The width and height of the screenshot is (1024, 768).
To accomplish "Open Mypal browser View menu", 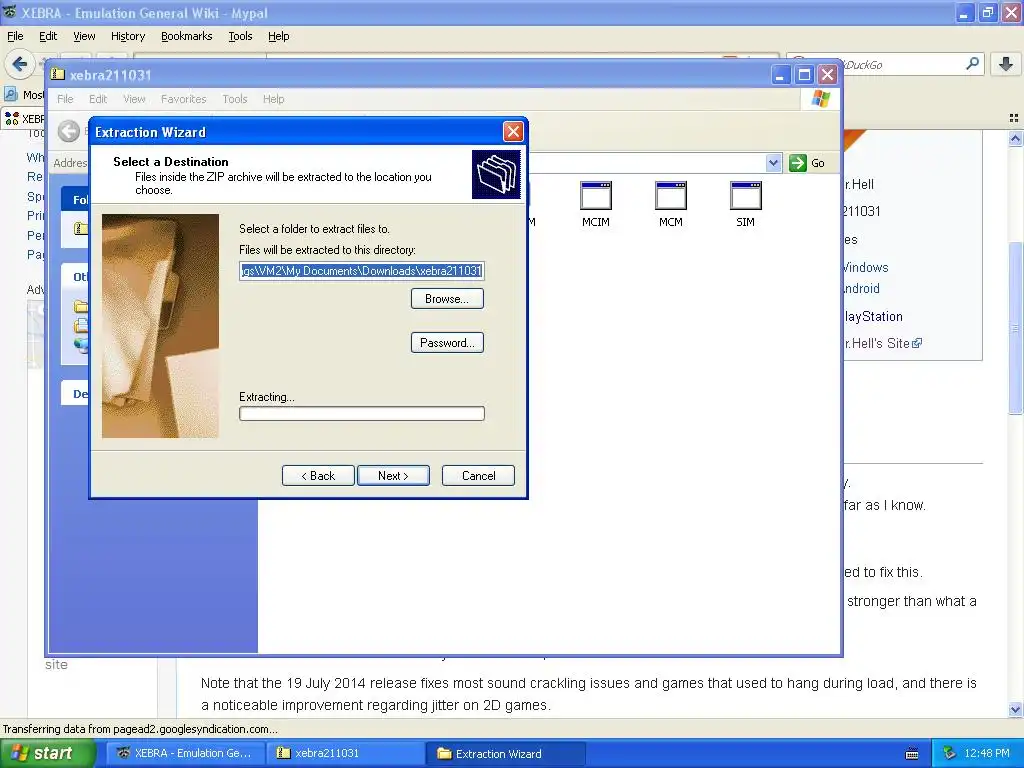I will [84, 36].
